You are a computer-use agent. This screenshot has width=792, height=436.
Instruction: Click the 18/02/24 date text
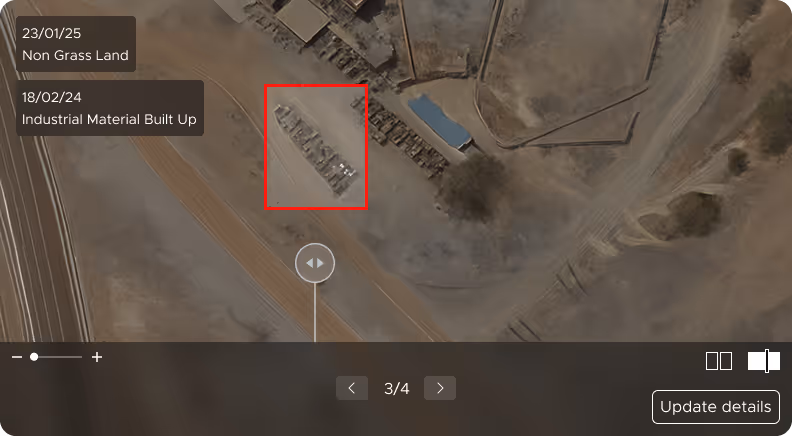click(x=52, y=97)
